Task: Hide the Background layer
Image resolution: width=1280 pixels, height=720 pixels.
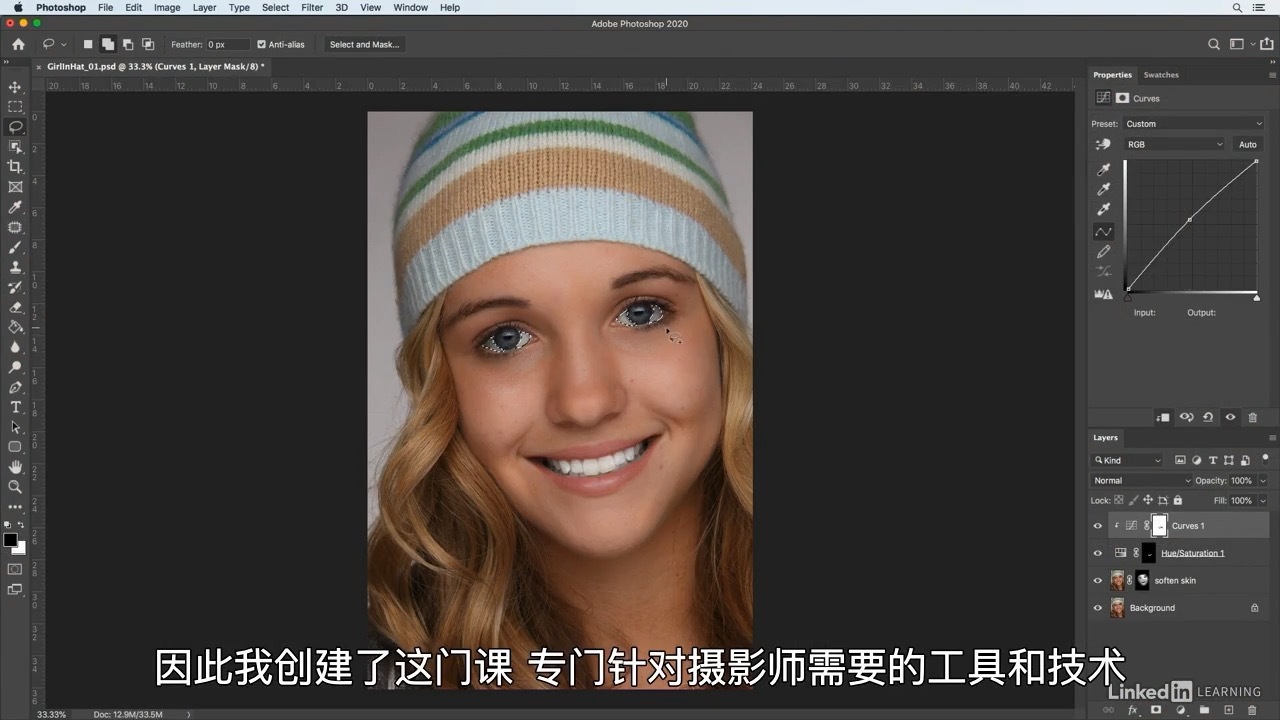Action: click(1098, 608)
